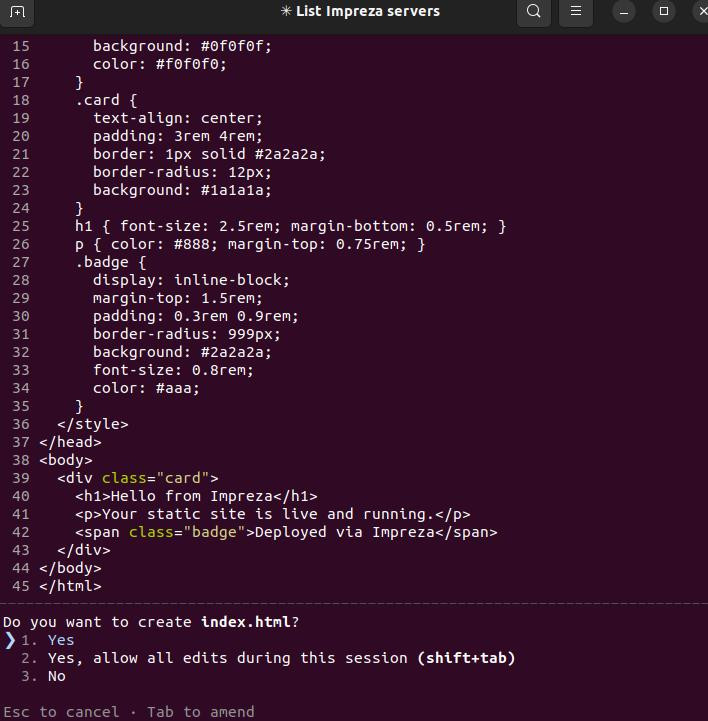Click Your static site is live paragraph
Screen dimensions: 708x721
point(272,514)
